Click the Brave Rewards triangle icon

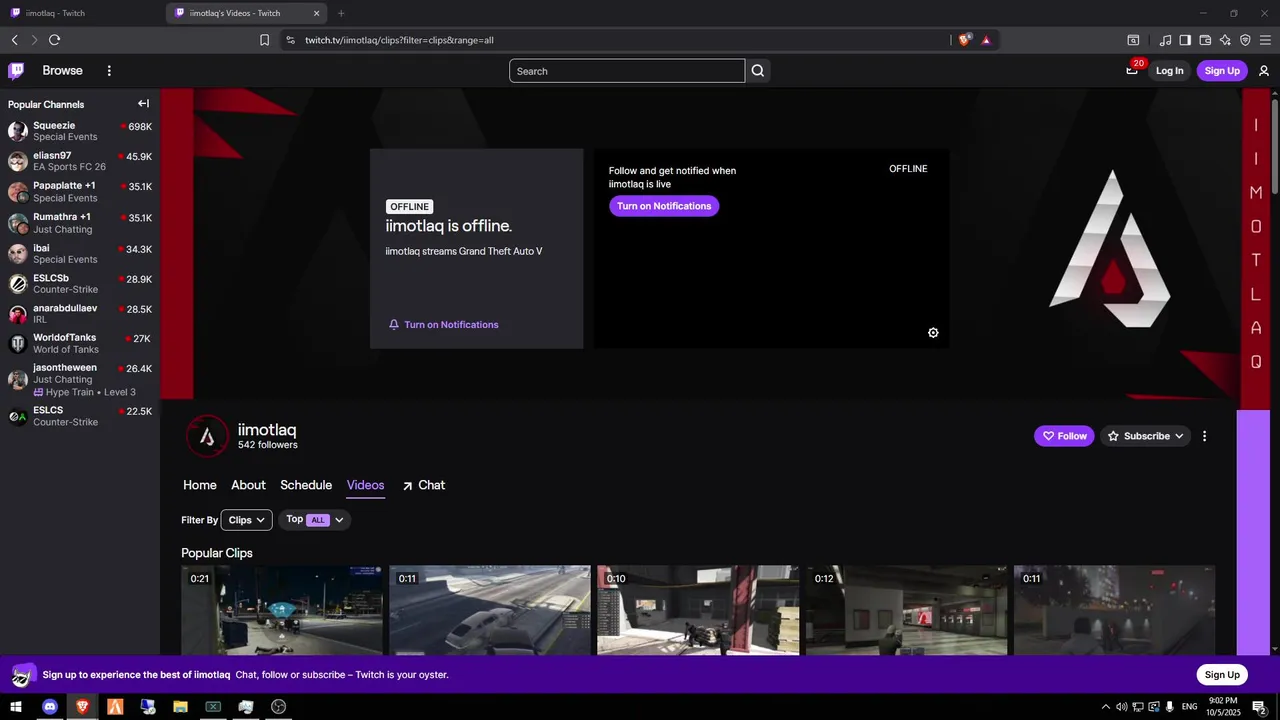[986, 40]
